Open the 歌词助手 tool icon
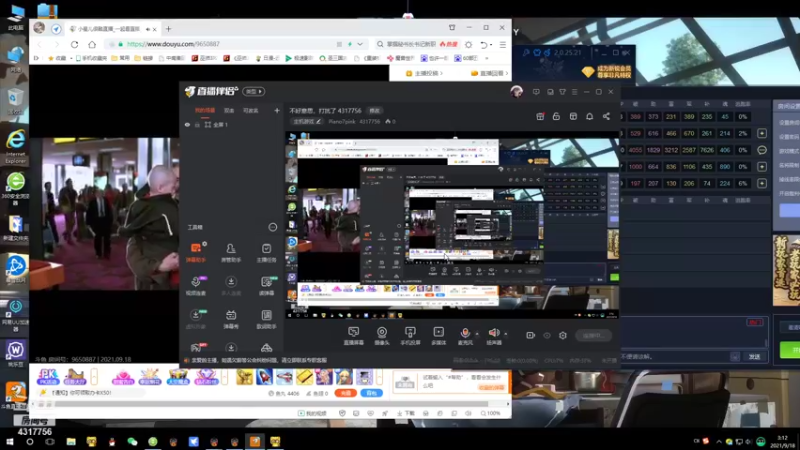Screen dimensions: 800x450 [266, 319]
